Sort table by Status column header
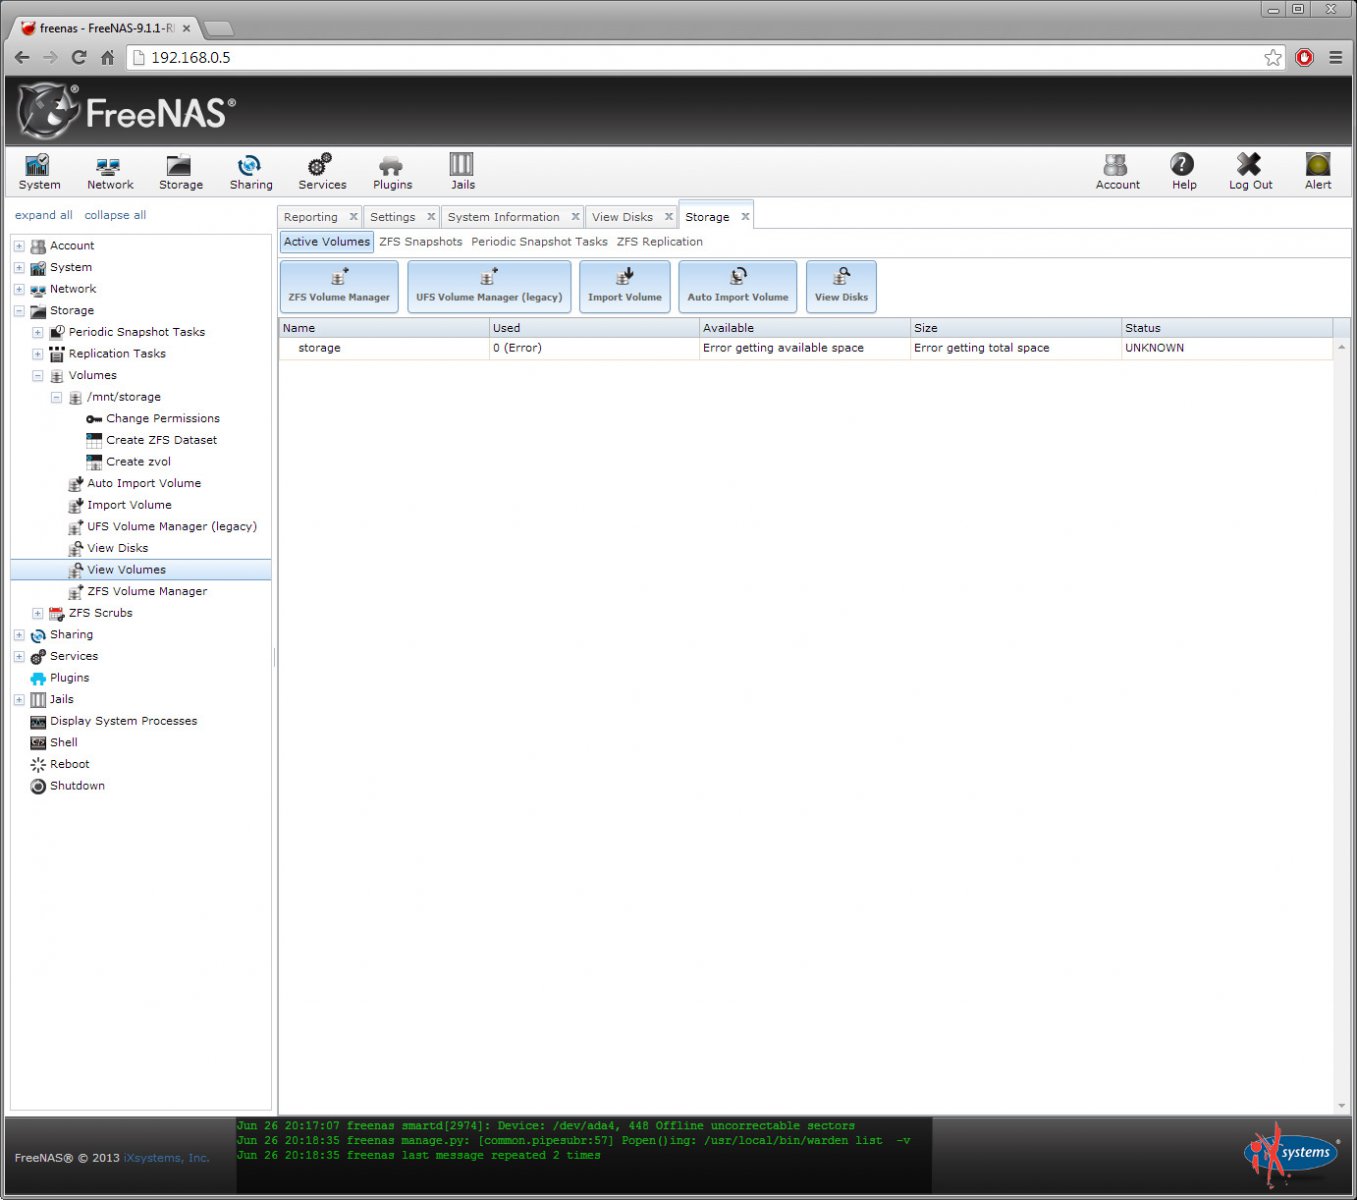 pos(1226,328)
